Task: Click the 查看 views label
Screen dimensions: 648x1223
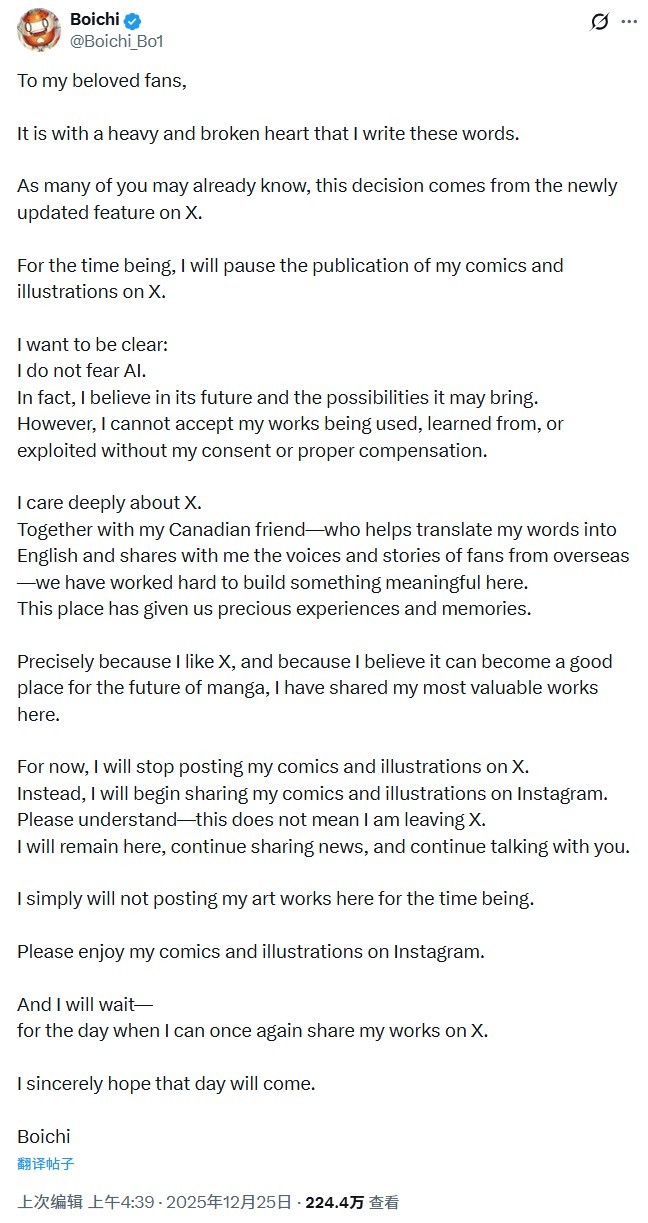Action: point(384,1202)
